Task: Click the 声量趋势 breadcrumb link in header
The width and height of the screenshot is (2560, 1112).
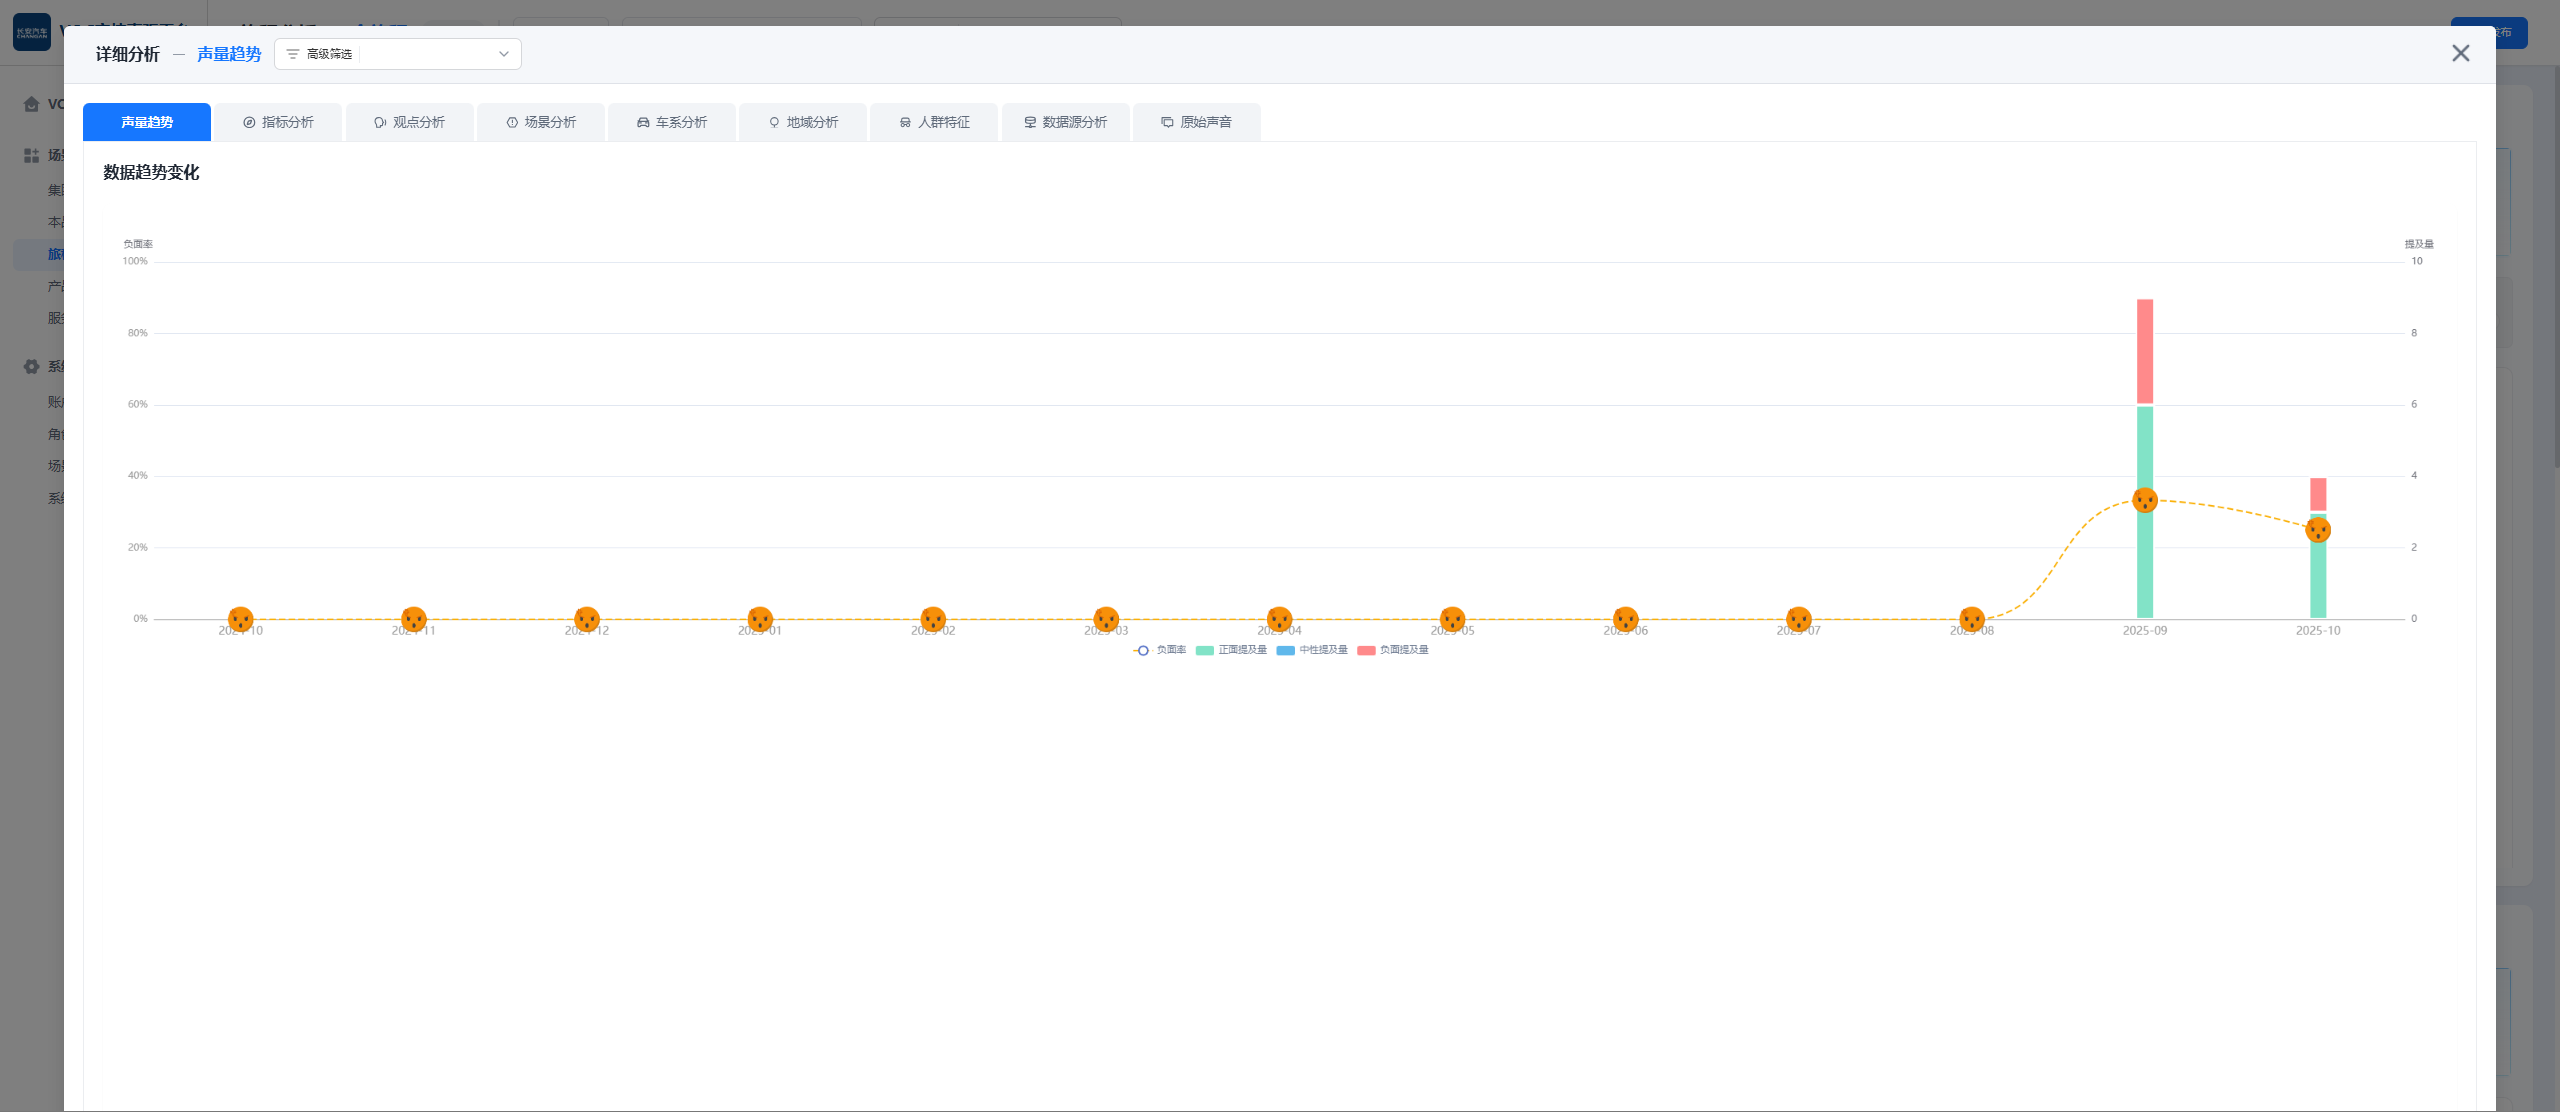Action: click(229, 54)
